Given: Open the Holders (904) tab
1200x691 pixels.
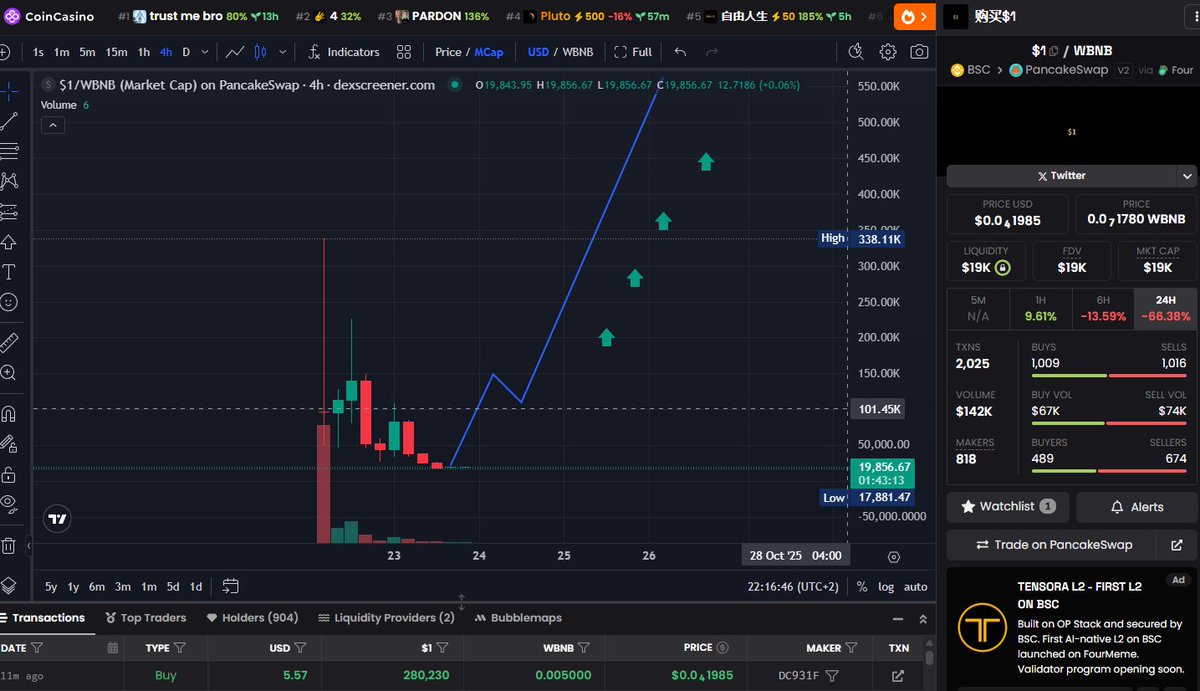Looking at the screenshot, I should click(252, 618).
